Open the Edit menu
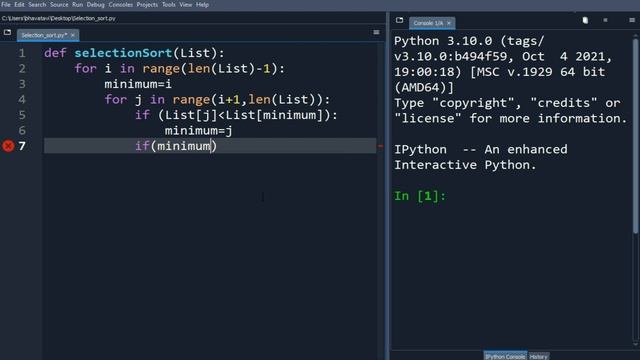The height and width of the screenshot is (360, 640). point(19,5)
